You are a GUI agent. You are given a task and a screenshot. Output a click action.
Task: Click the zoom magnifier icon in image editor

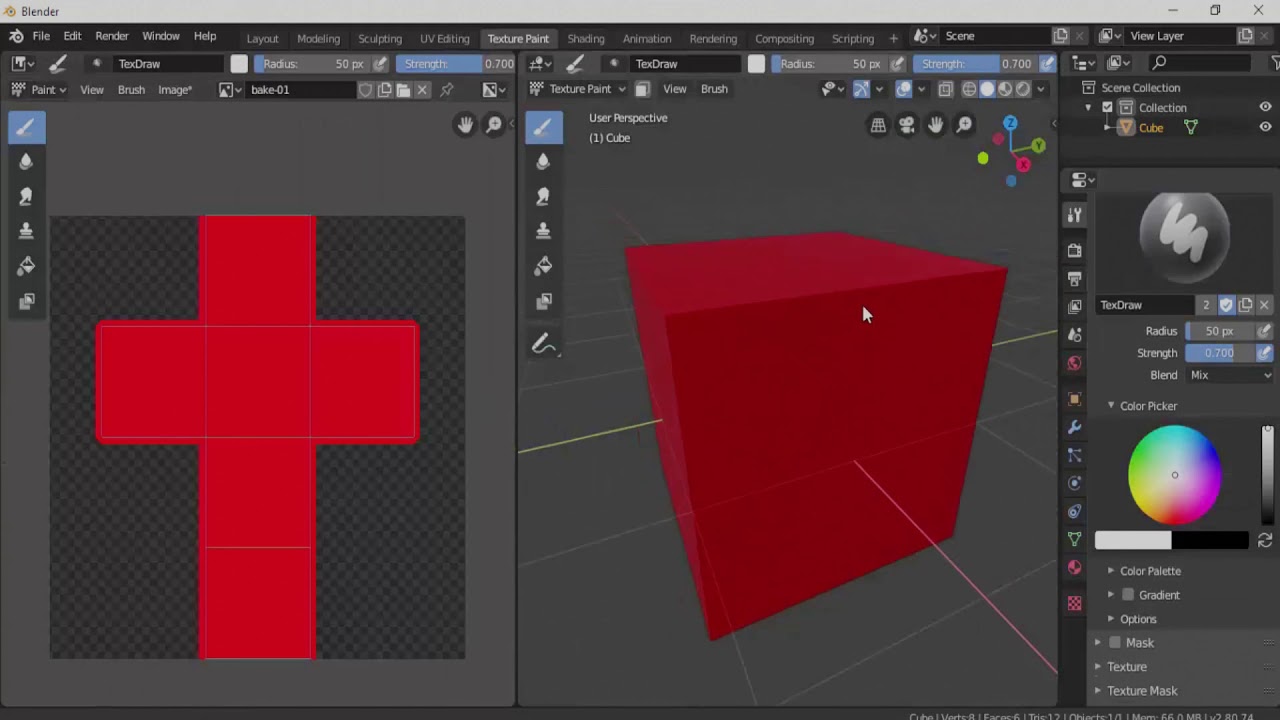coord(494,125)
